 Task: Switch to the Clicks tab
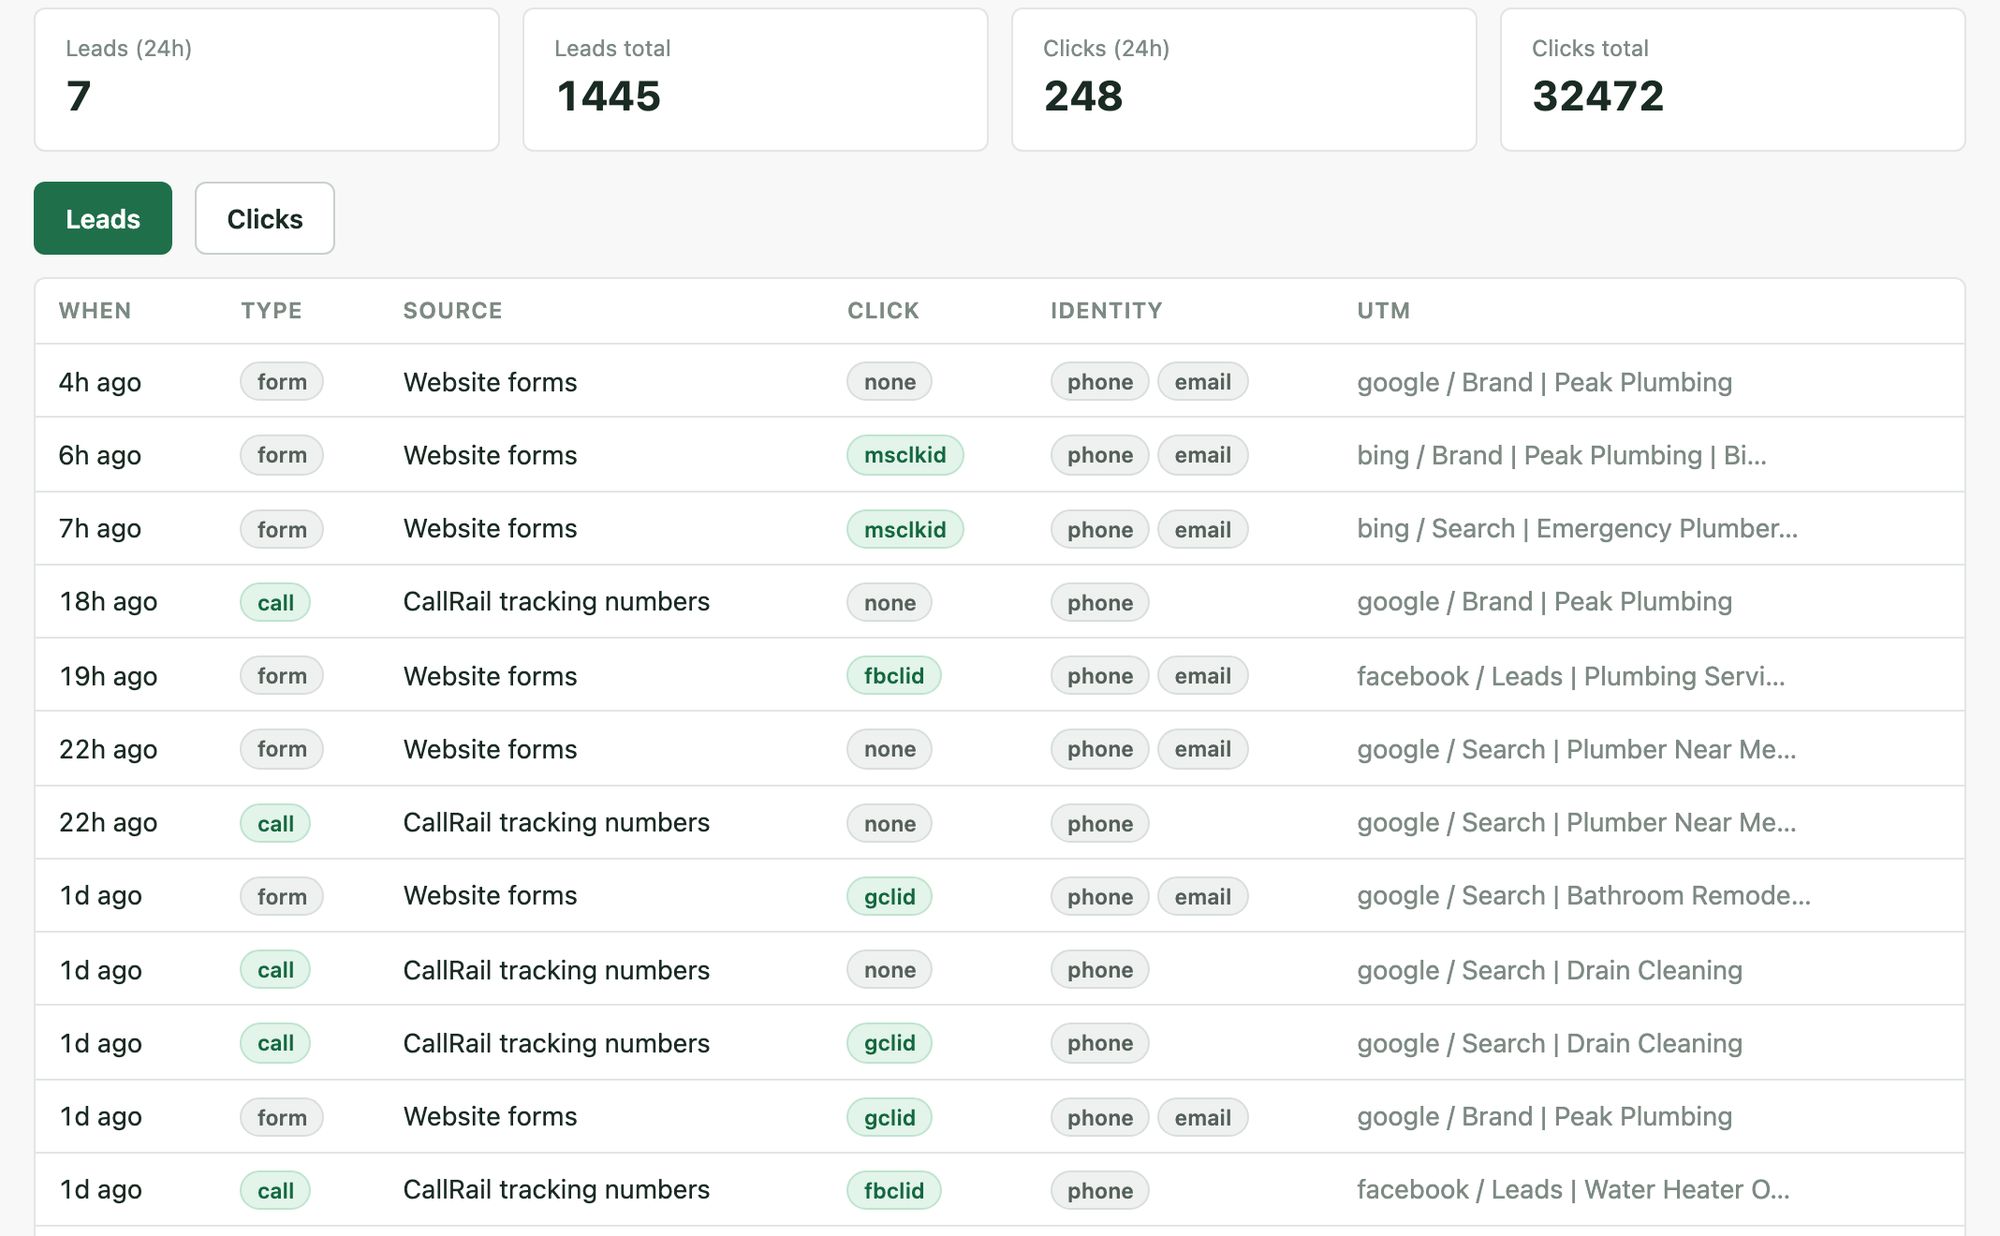coord(264,218)
